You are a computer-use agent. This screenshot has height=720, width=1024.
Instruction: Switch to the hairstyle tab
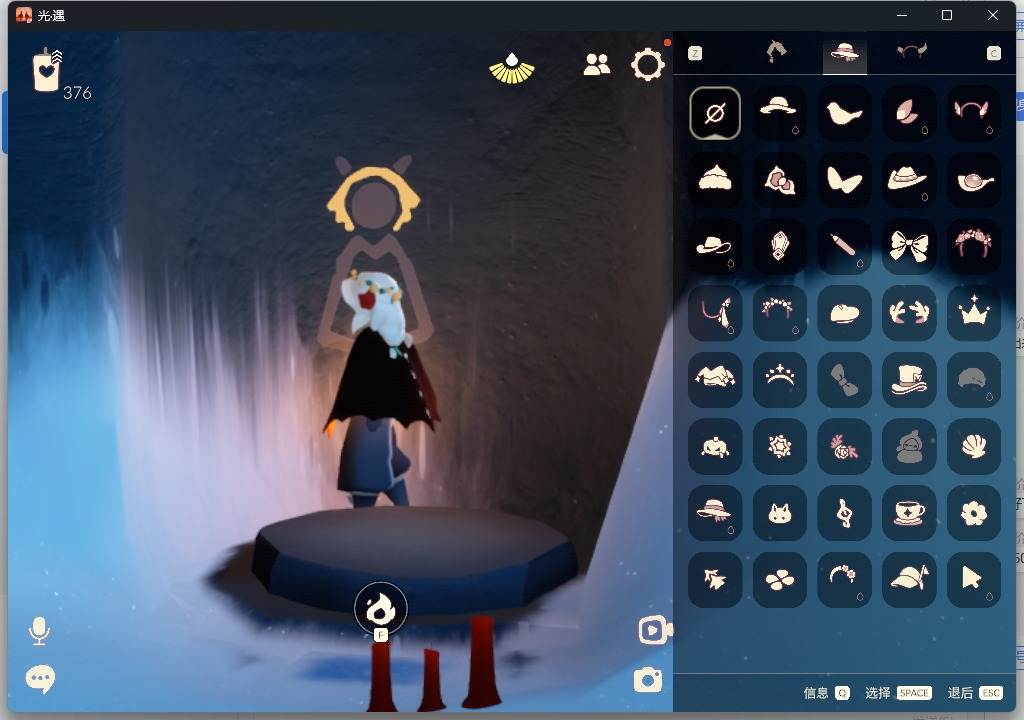(x=776, y=52)
